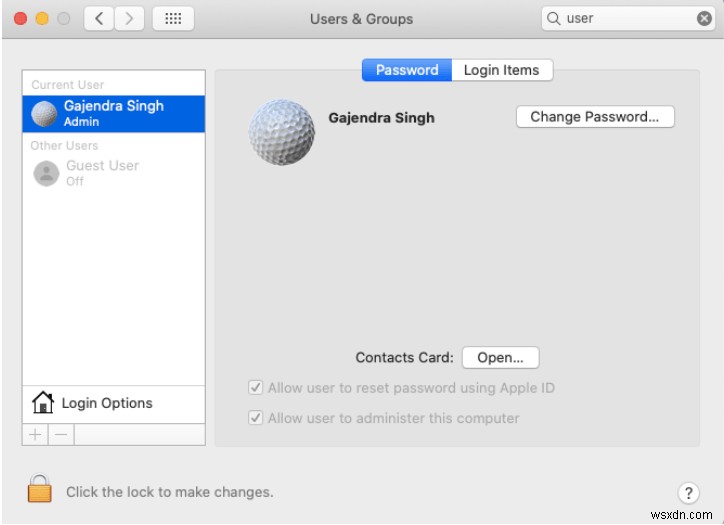Go forward with the right chevron button

coord(129,18)
